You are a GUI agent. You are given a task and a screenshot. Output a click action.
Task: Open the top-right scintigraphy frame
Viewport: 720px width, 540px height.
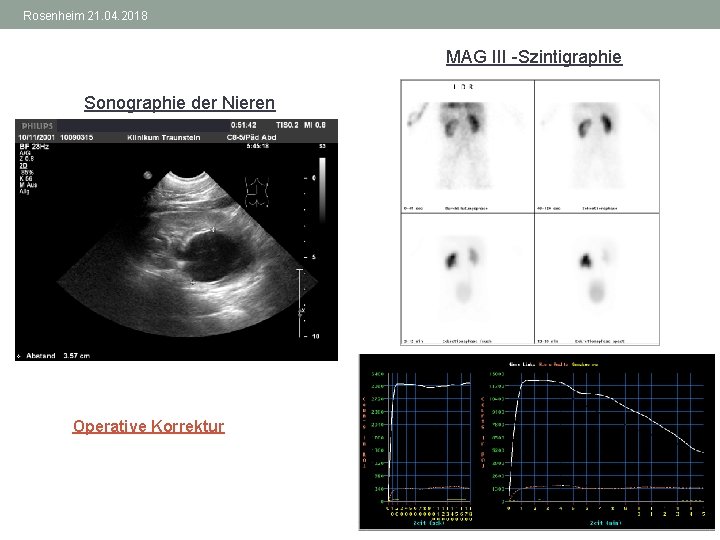(x=597, y=146)
